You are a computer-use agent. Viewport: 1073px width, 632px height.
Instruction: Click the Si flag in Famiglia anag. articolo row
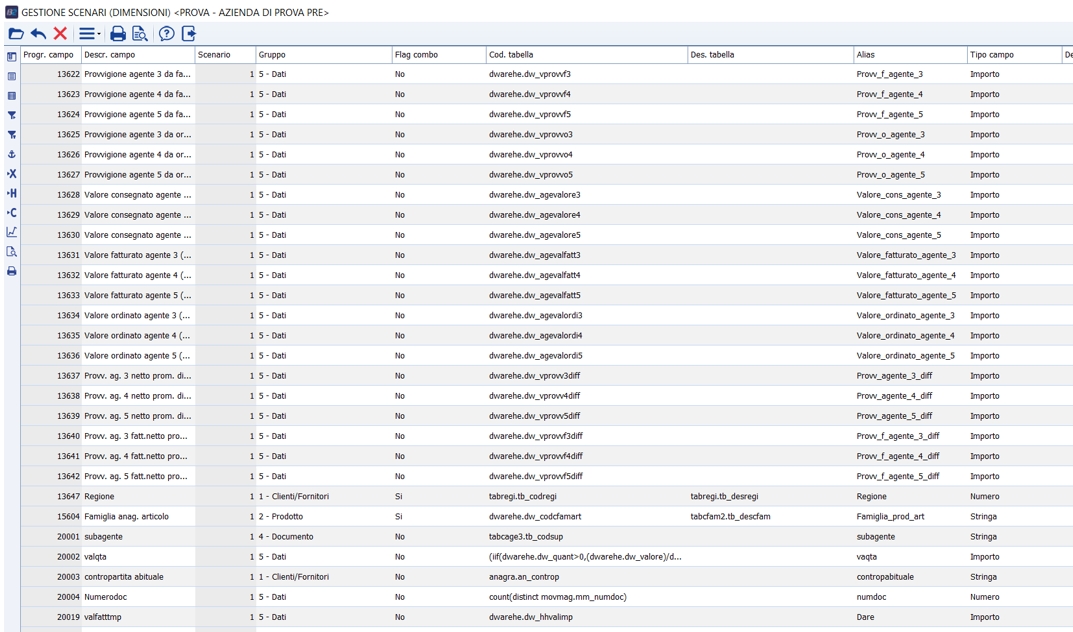point(439,516)
